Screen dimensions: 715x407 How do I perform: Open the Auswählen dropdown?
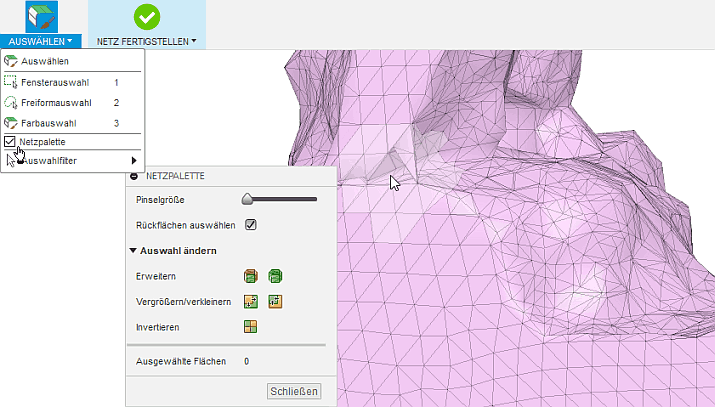pos(41,42)
